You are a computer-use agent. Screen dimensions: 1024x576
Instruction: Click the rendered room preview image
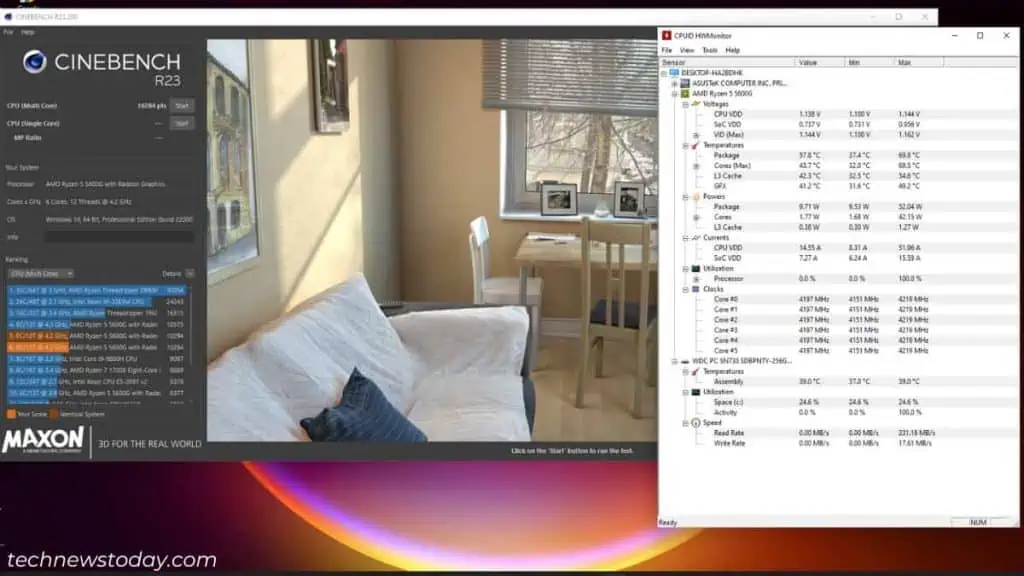click(432, 240)
